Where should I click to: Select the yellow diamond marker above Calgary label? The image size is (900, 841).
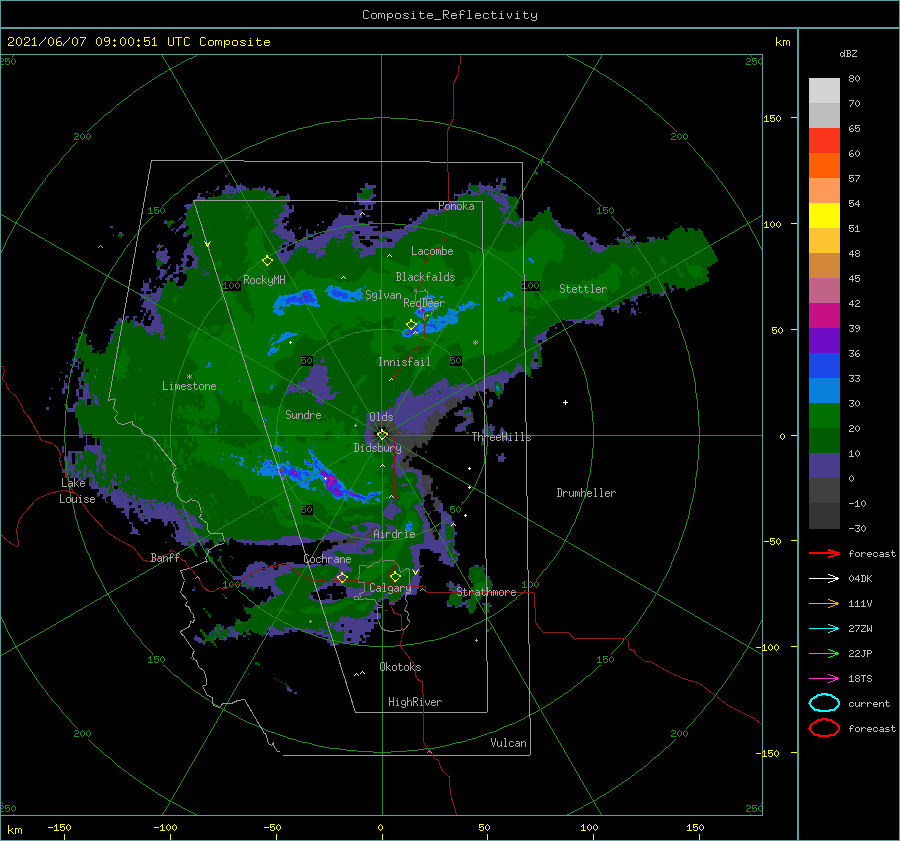pos(395,576)
